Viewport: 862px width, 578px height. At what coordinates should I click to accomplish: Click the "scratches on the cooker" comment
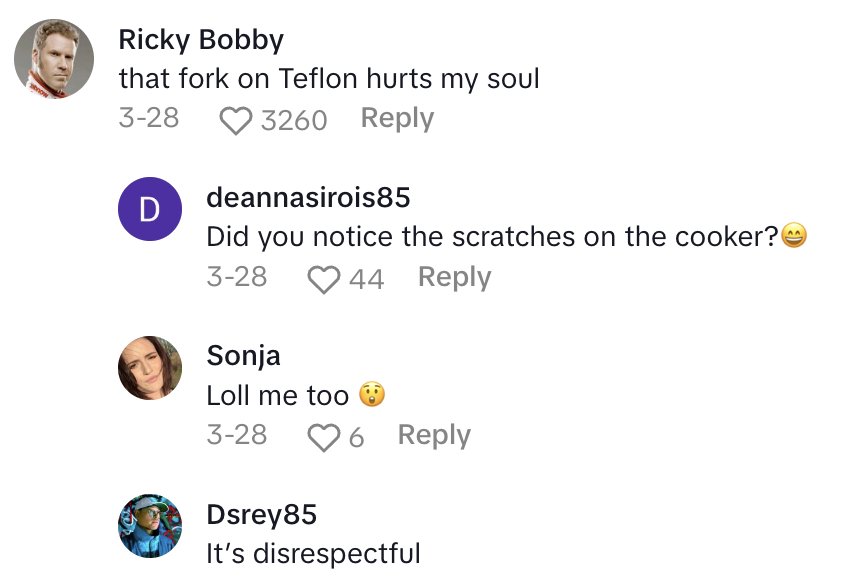pos(493,237)
